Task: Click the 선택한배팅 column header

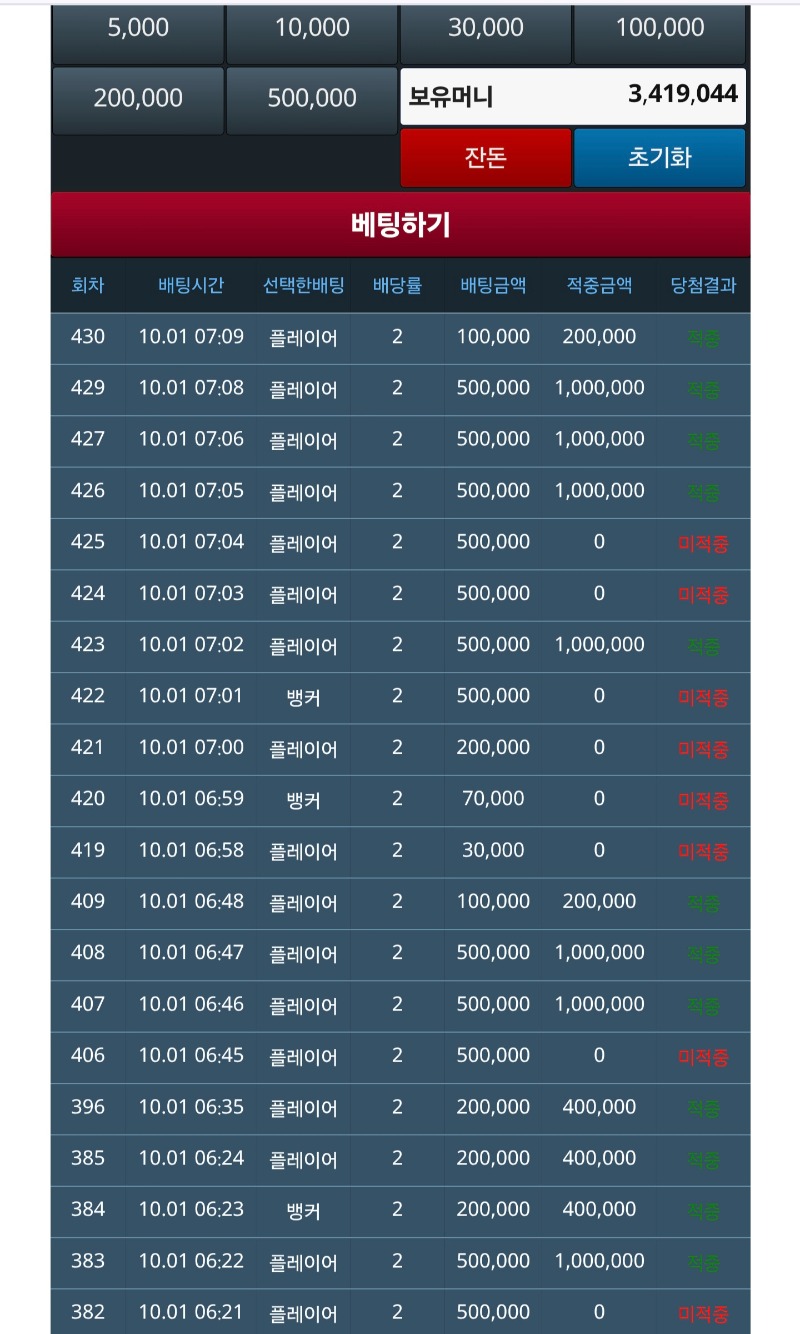Action: pyautogui.click(x=303, y=285)
